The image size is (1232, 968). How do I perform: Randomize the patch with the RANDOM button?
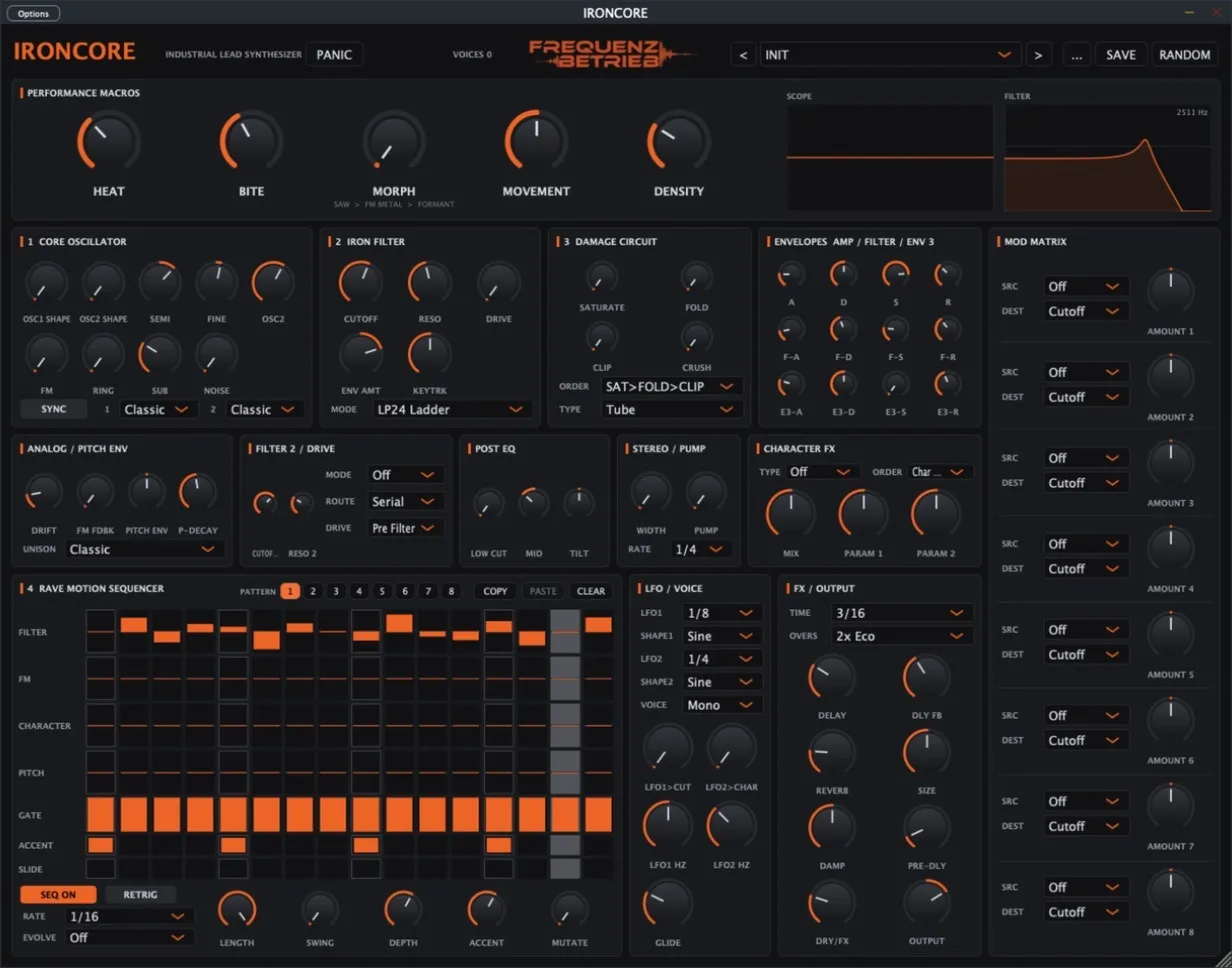[x=1185, y=54]
